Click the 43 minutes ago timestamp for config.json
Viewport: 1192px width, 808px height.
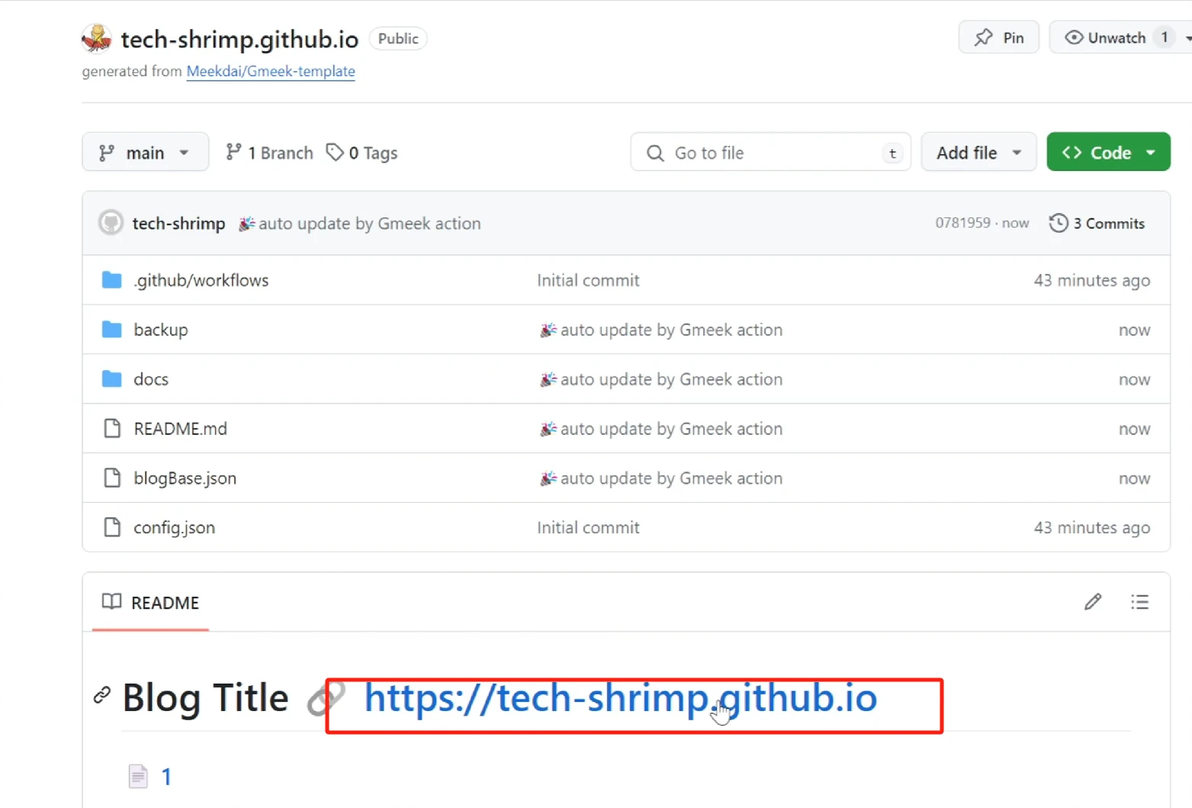[x=1092, y=528]
